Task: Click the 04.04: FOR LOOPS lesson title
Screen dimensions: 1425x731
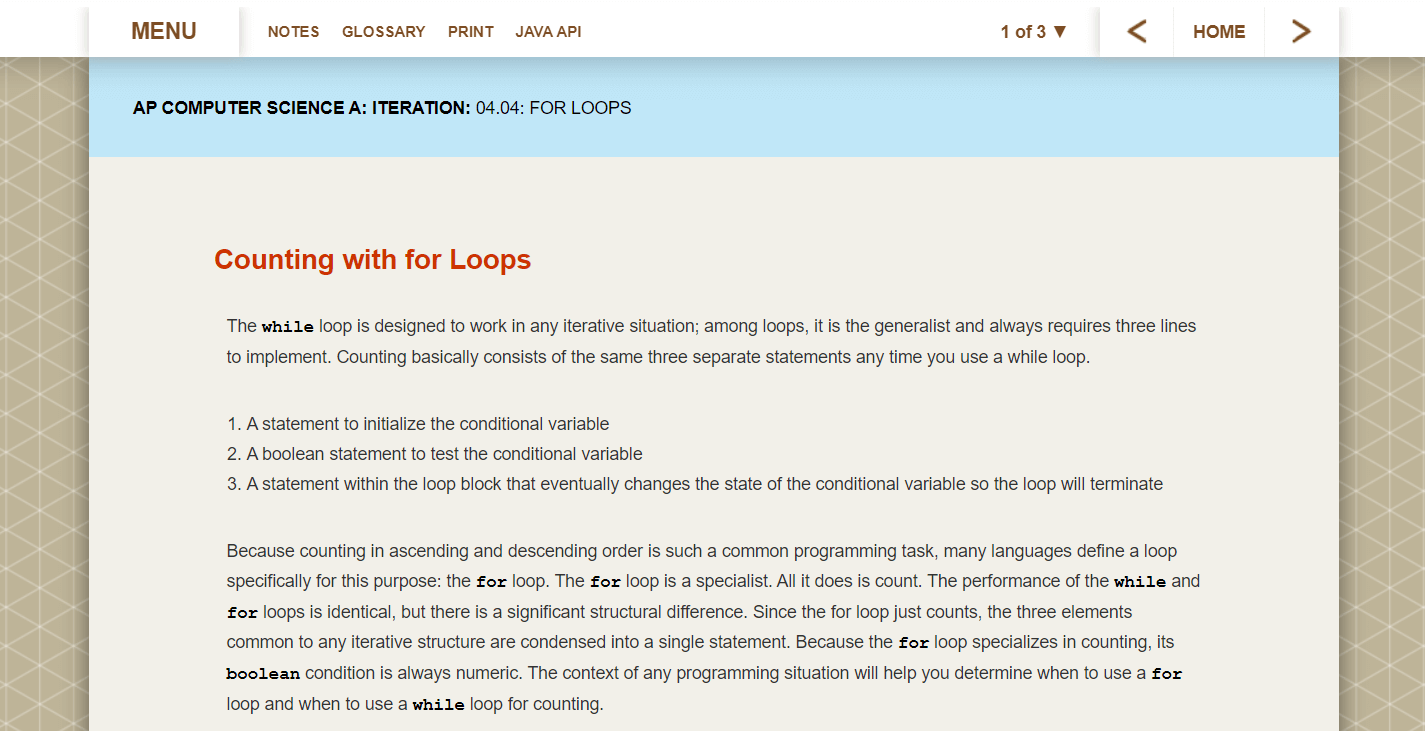Action: pos(554,108)
